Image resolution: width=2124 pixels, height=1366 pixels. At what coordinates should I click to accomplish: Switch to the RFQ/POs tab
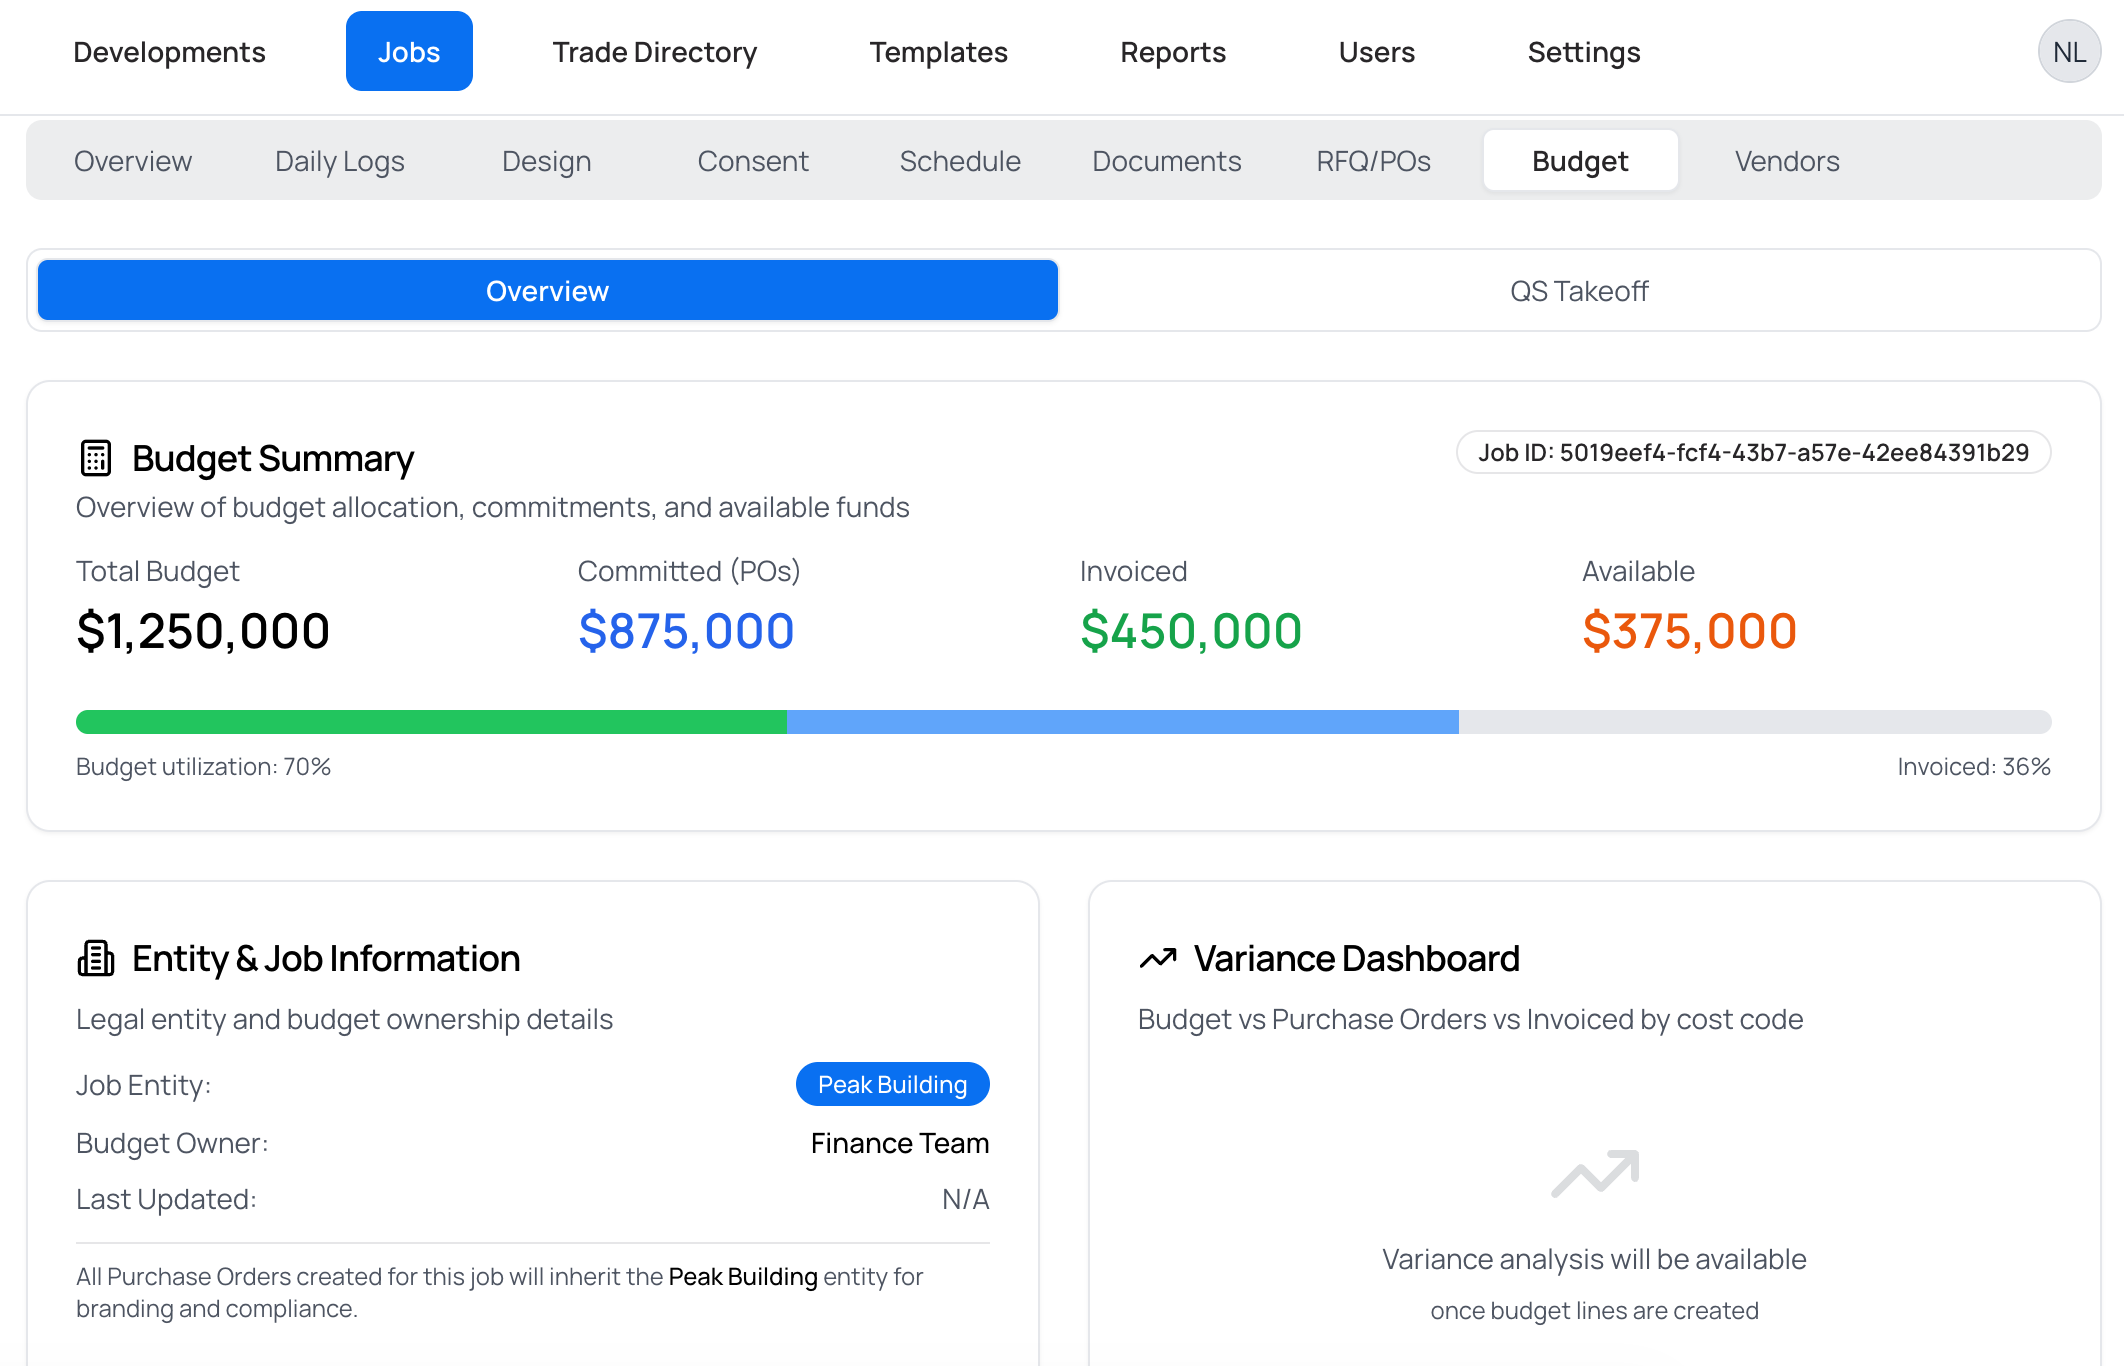point(1374,161)
